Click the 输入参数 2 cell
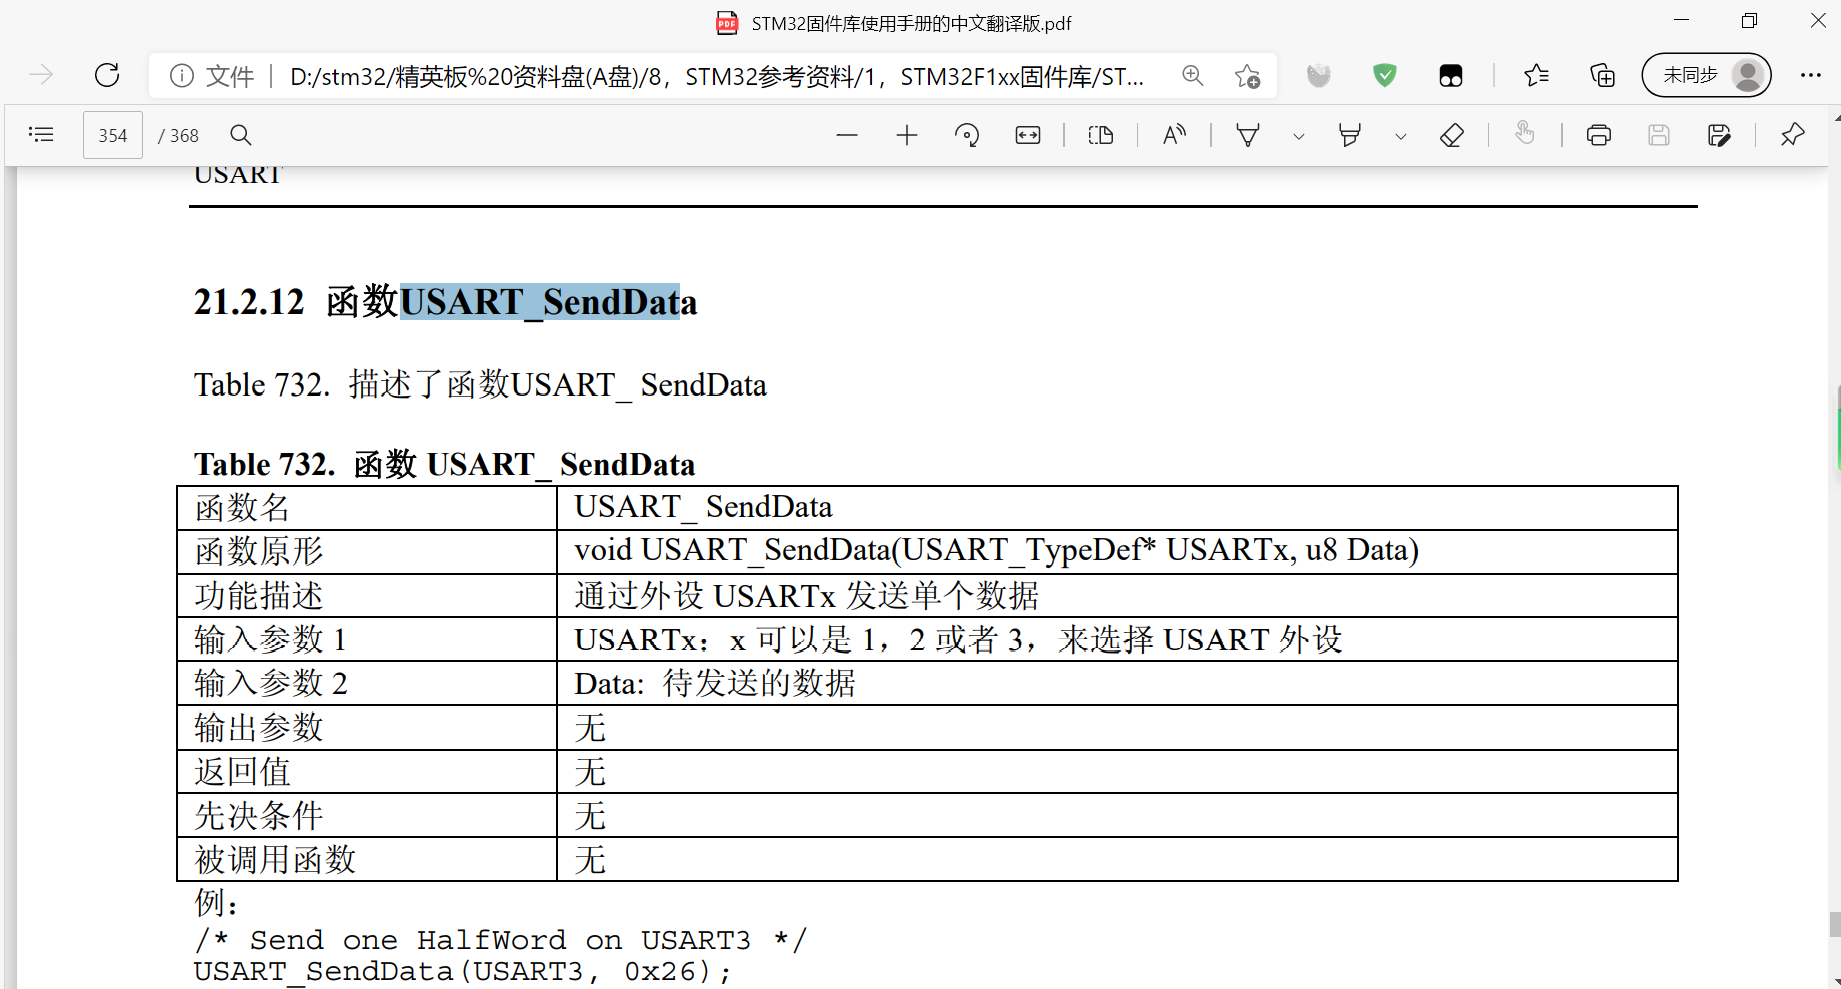 coord(367,683)
